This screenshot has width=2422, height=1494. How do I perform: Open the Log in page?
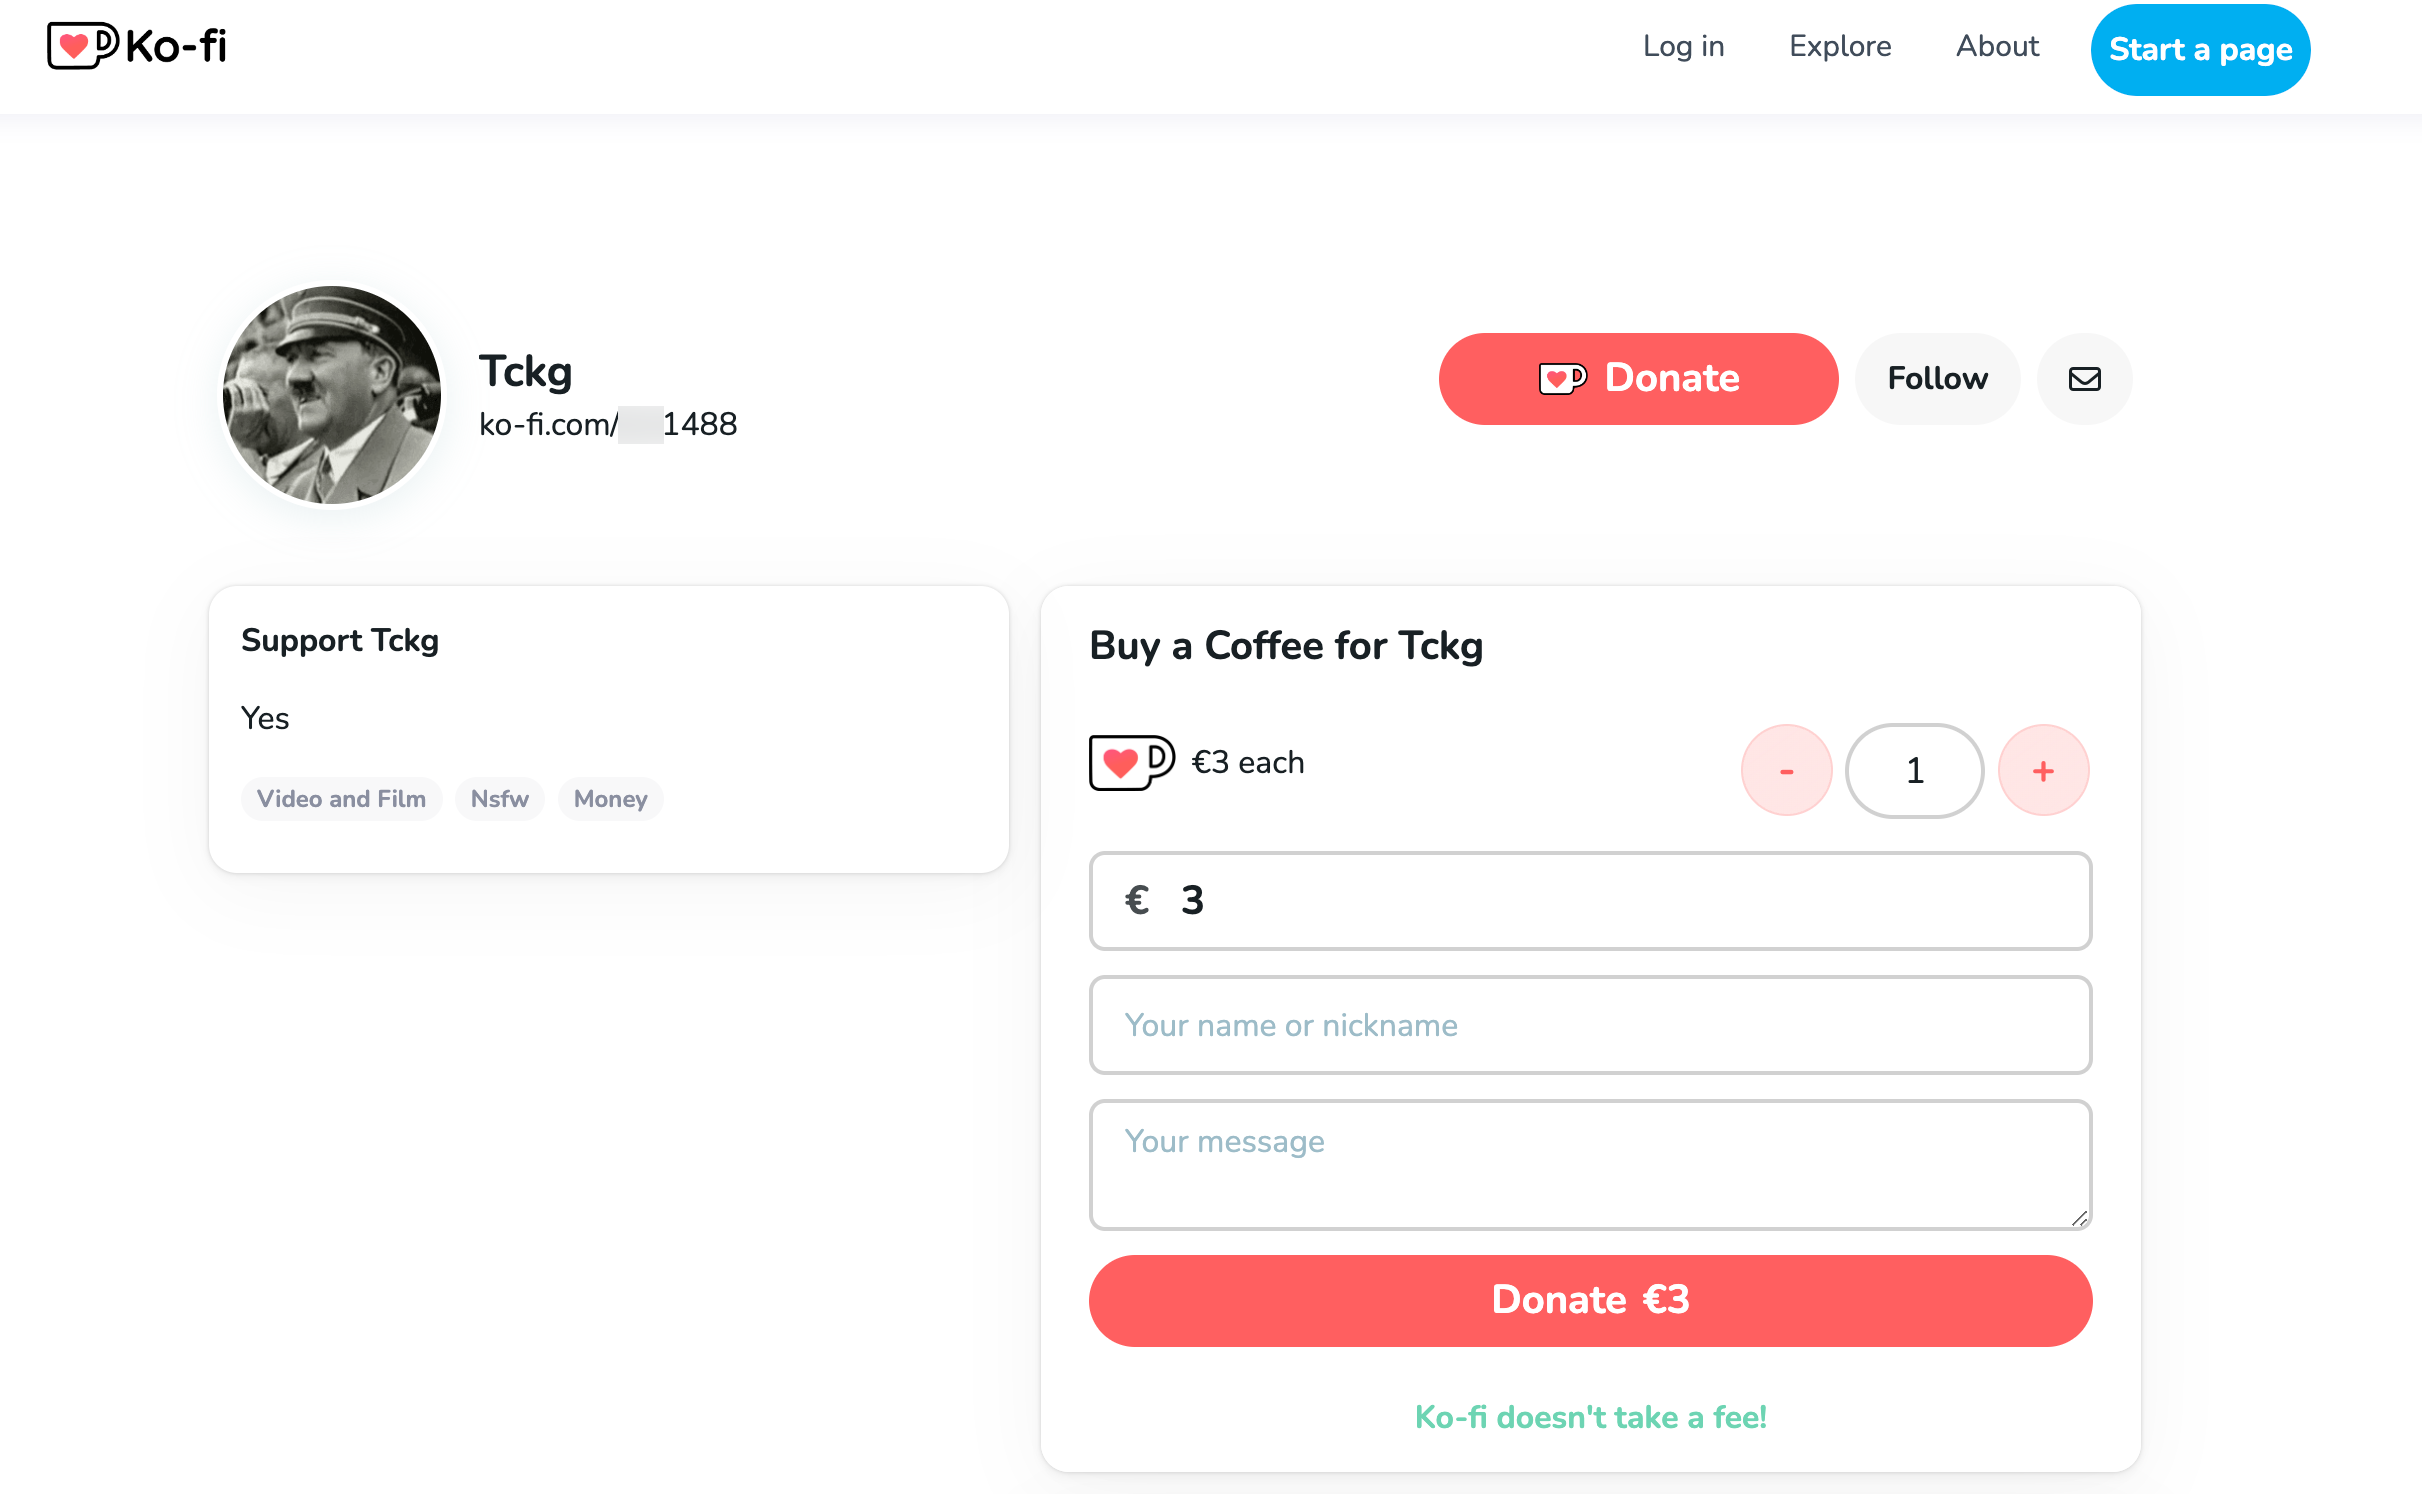1683,46
